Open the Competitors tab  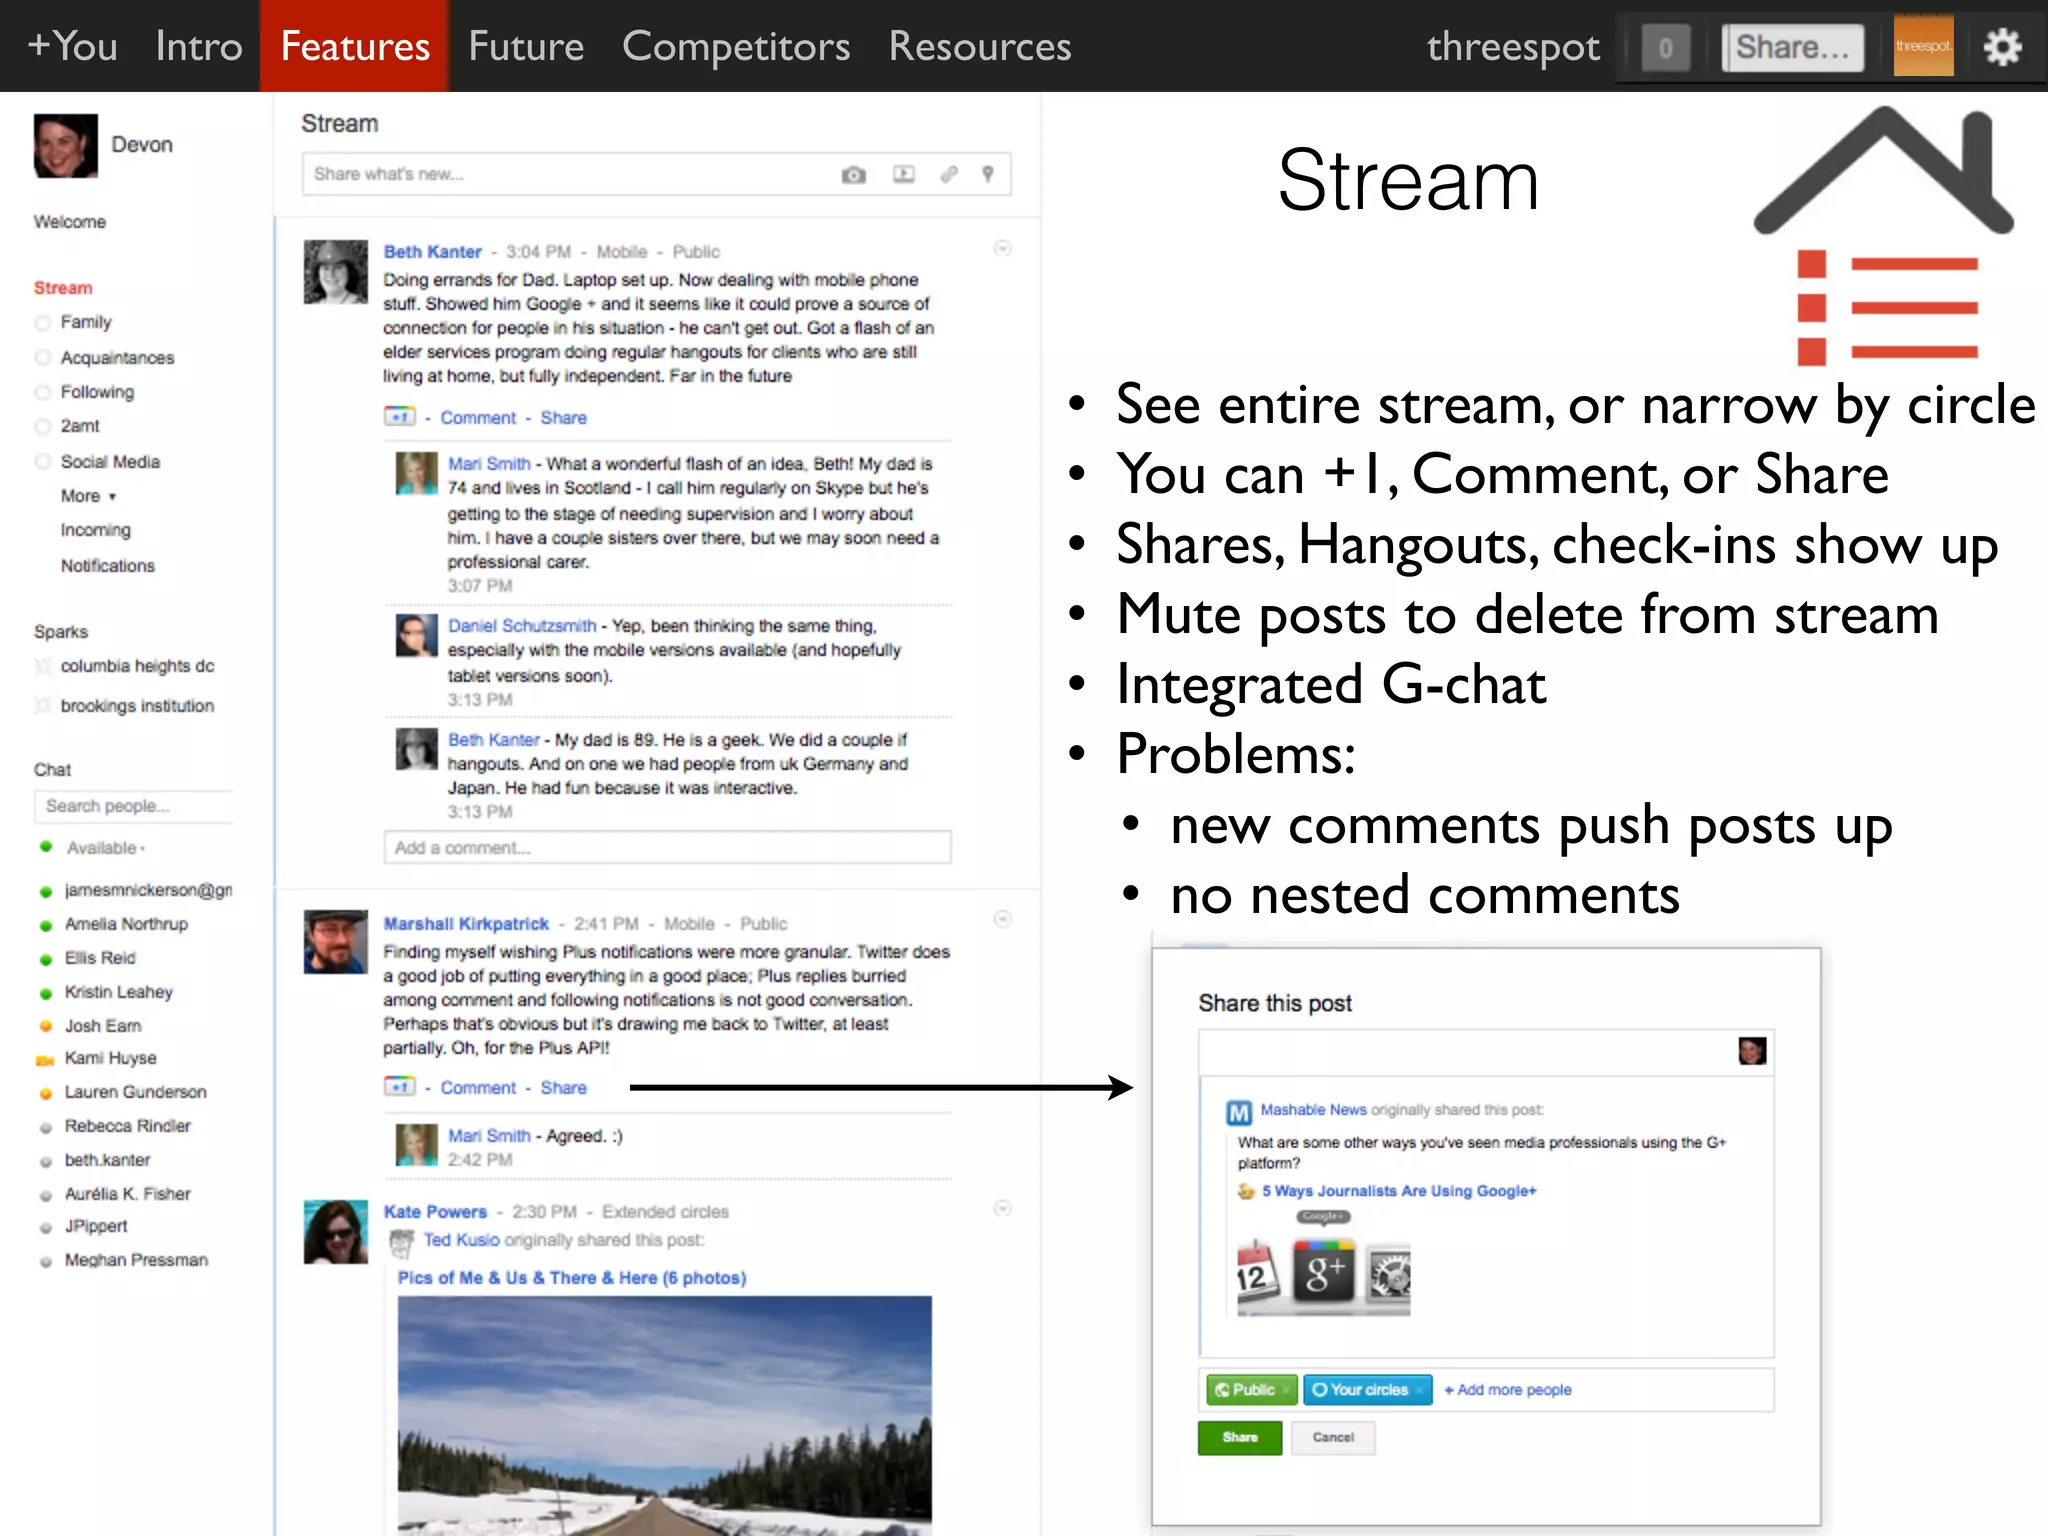click(736, 46)
